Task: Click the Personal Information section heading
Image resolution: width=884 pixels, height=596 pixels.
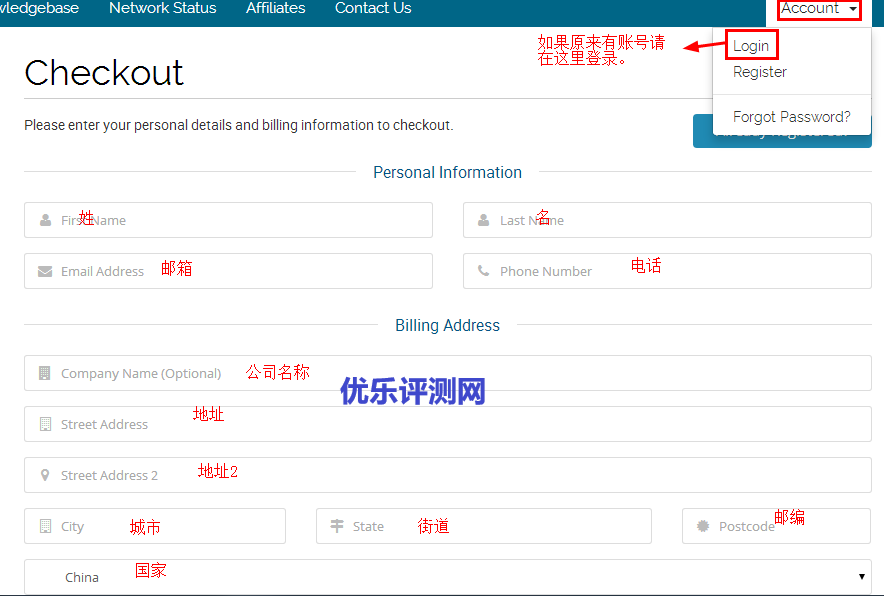Action: pyautogui.click(x=448, y=172)
